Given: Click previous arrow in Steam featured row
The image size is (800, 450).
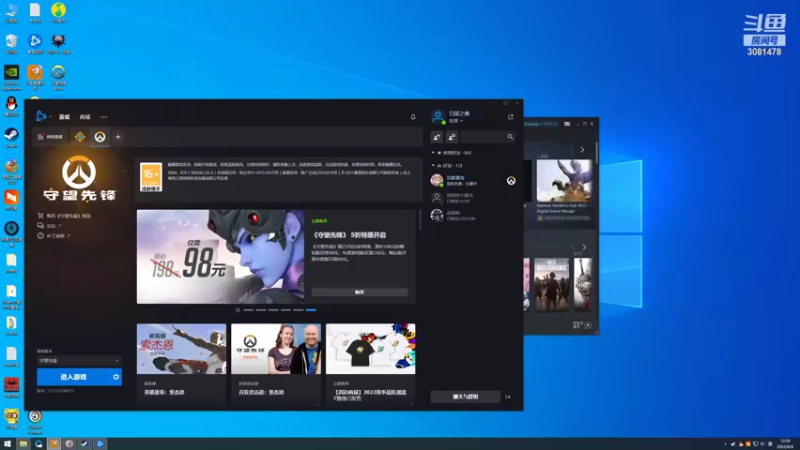Looking at the screenshot, I should click(571, 150).
